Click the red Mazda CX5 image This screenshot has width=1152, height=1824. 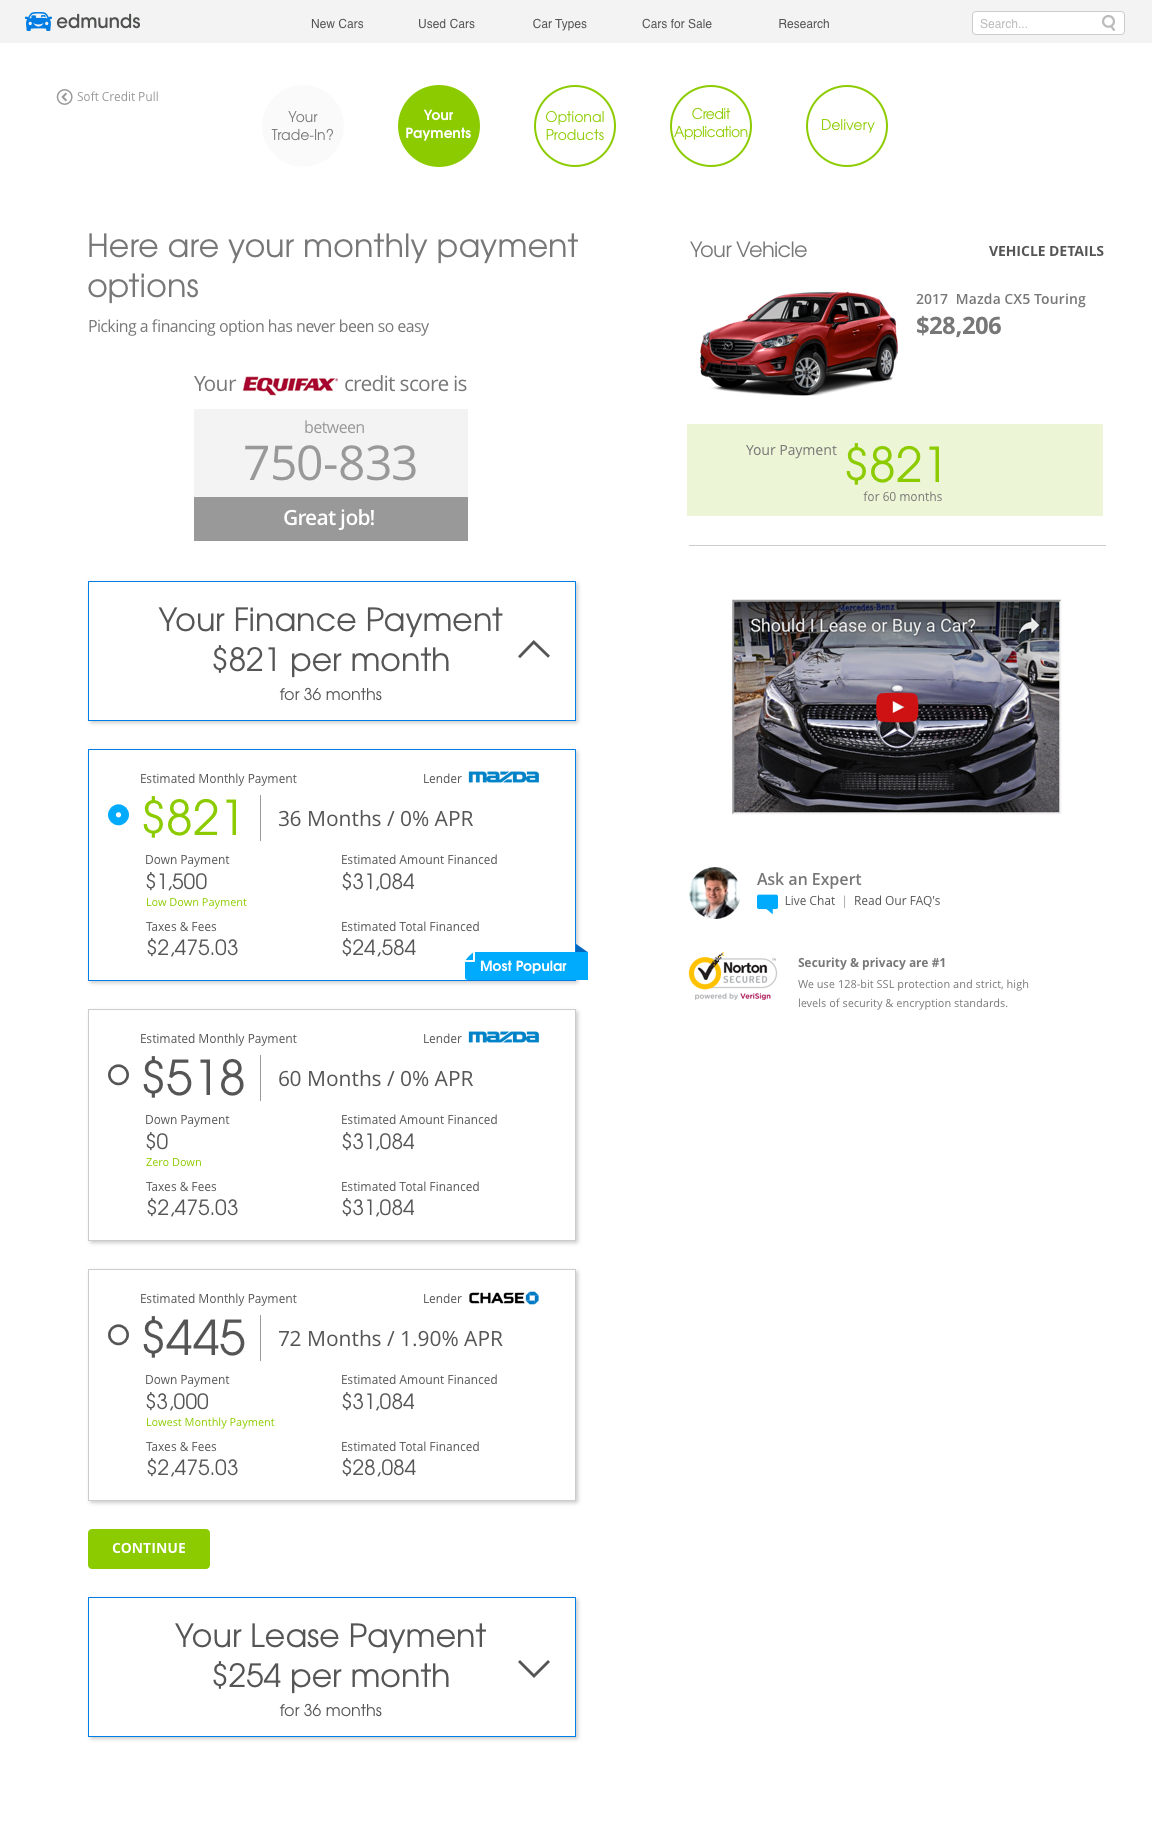(798, 342)
